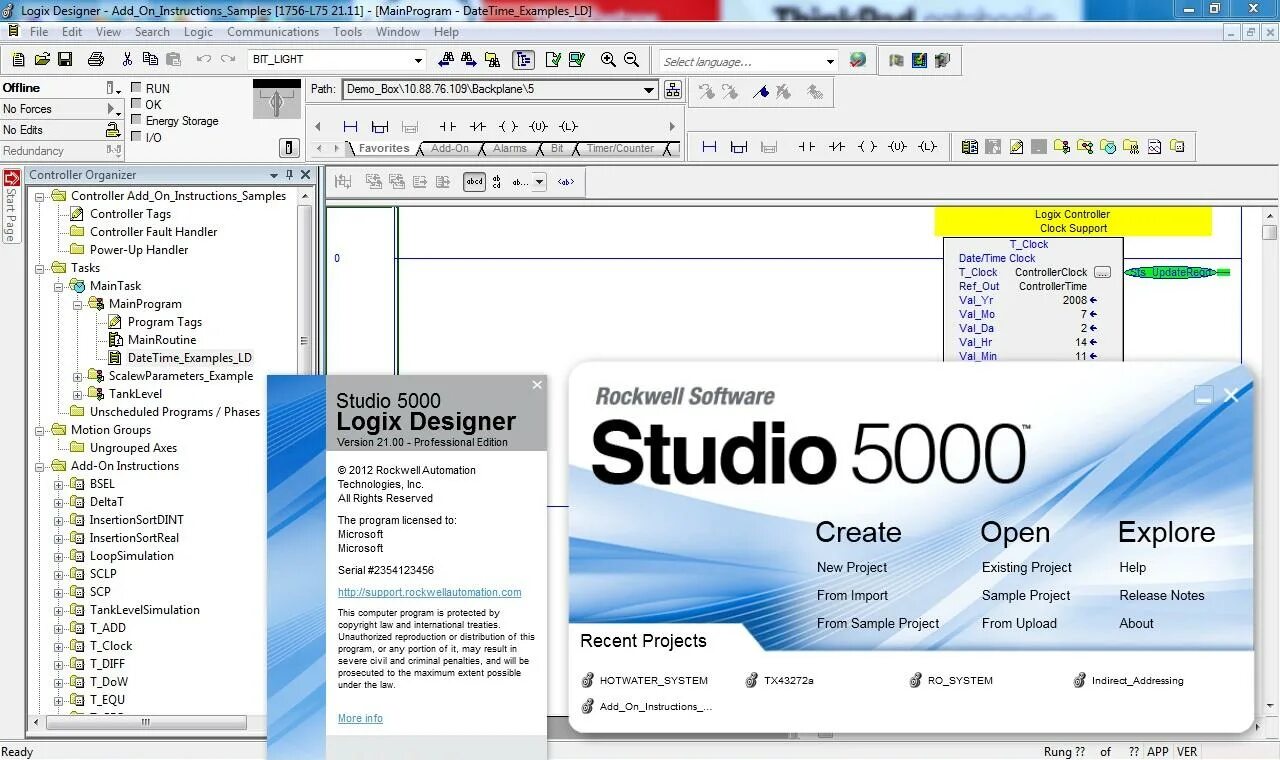Image resolution: width=1280 pixels, height=760 pixels.
Task: Click the New project icon in toolbar
Action: [x=18, y=60]
